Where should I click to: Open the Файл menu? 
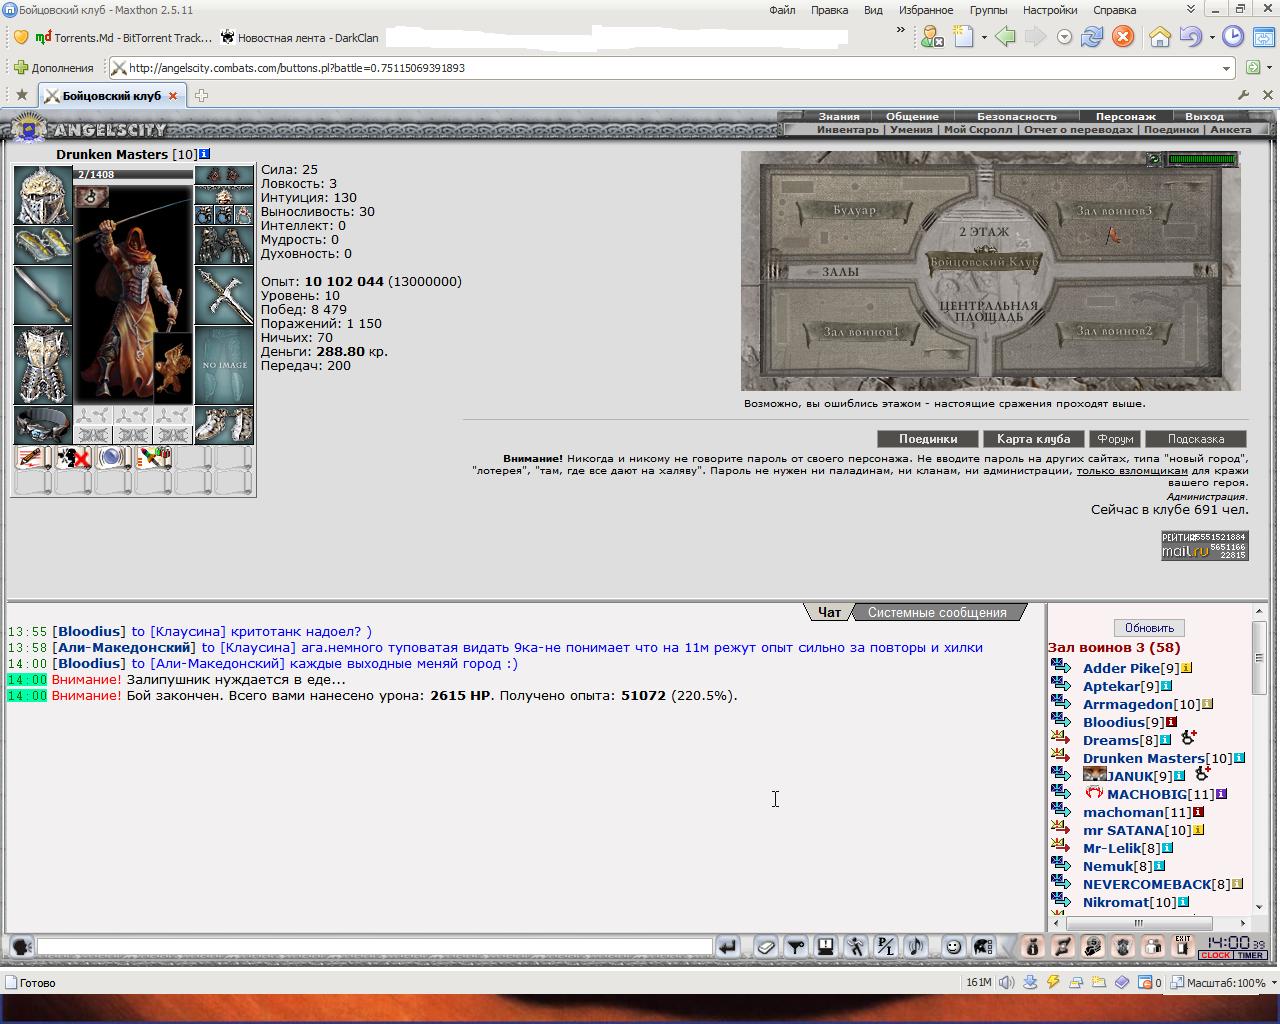pos(782,10)
